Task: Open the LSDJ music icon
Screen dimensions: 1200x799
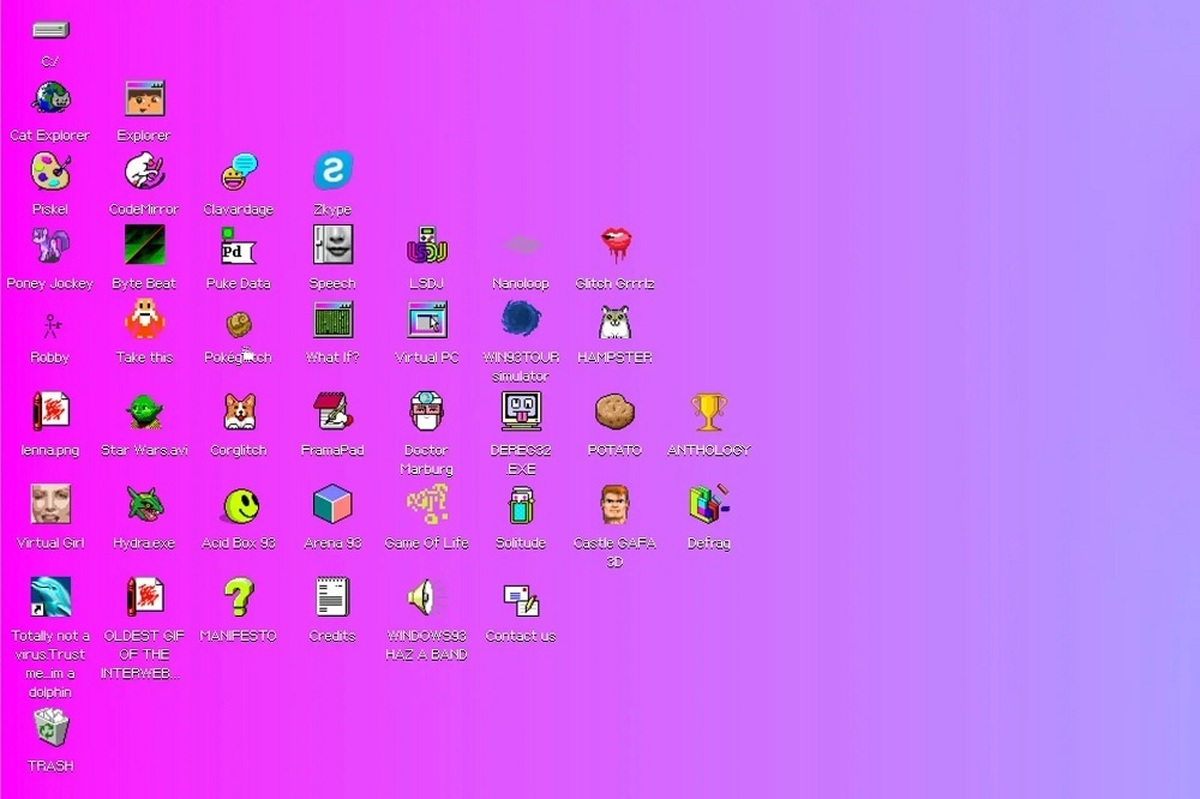Action: click(x=427, y=246)
